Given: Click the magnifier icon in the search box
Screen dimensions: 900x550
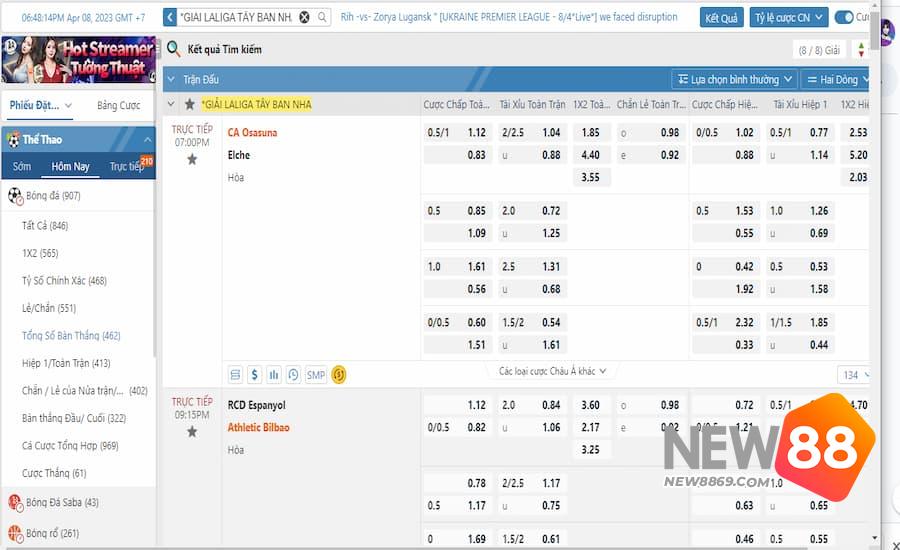Looking at the screenshot, I should 321,18.
